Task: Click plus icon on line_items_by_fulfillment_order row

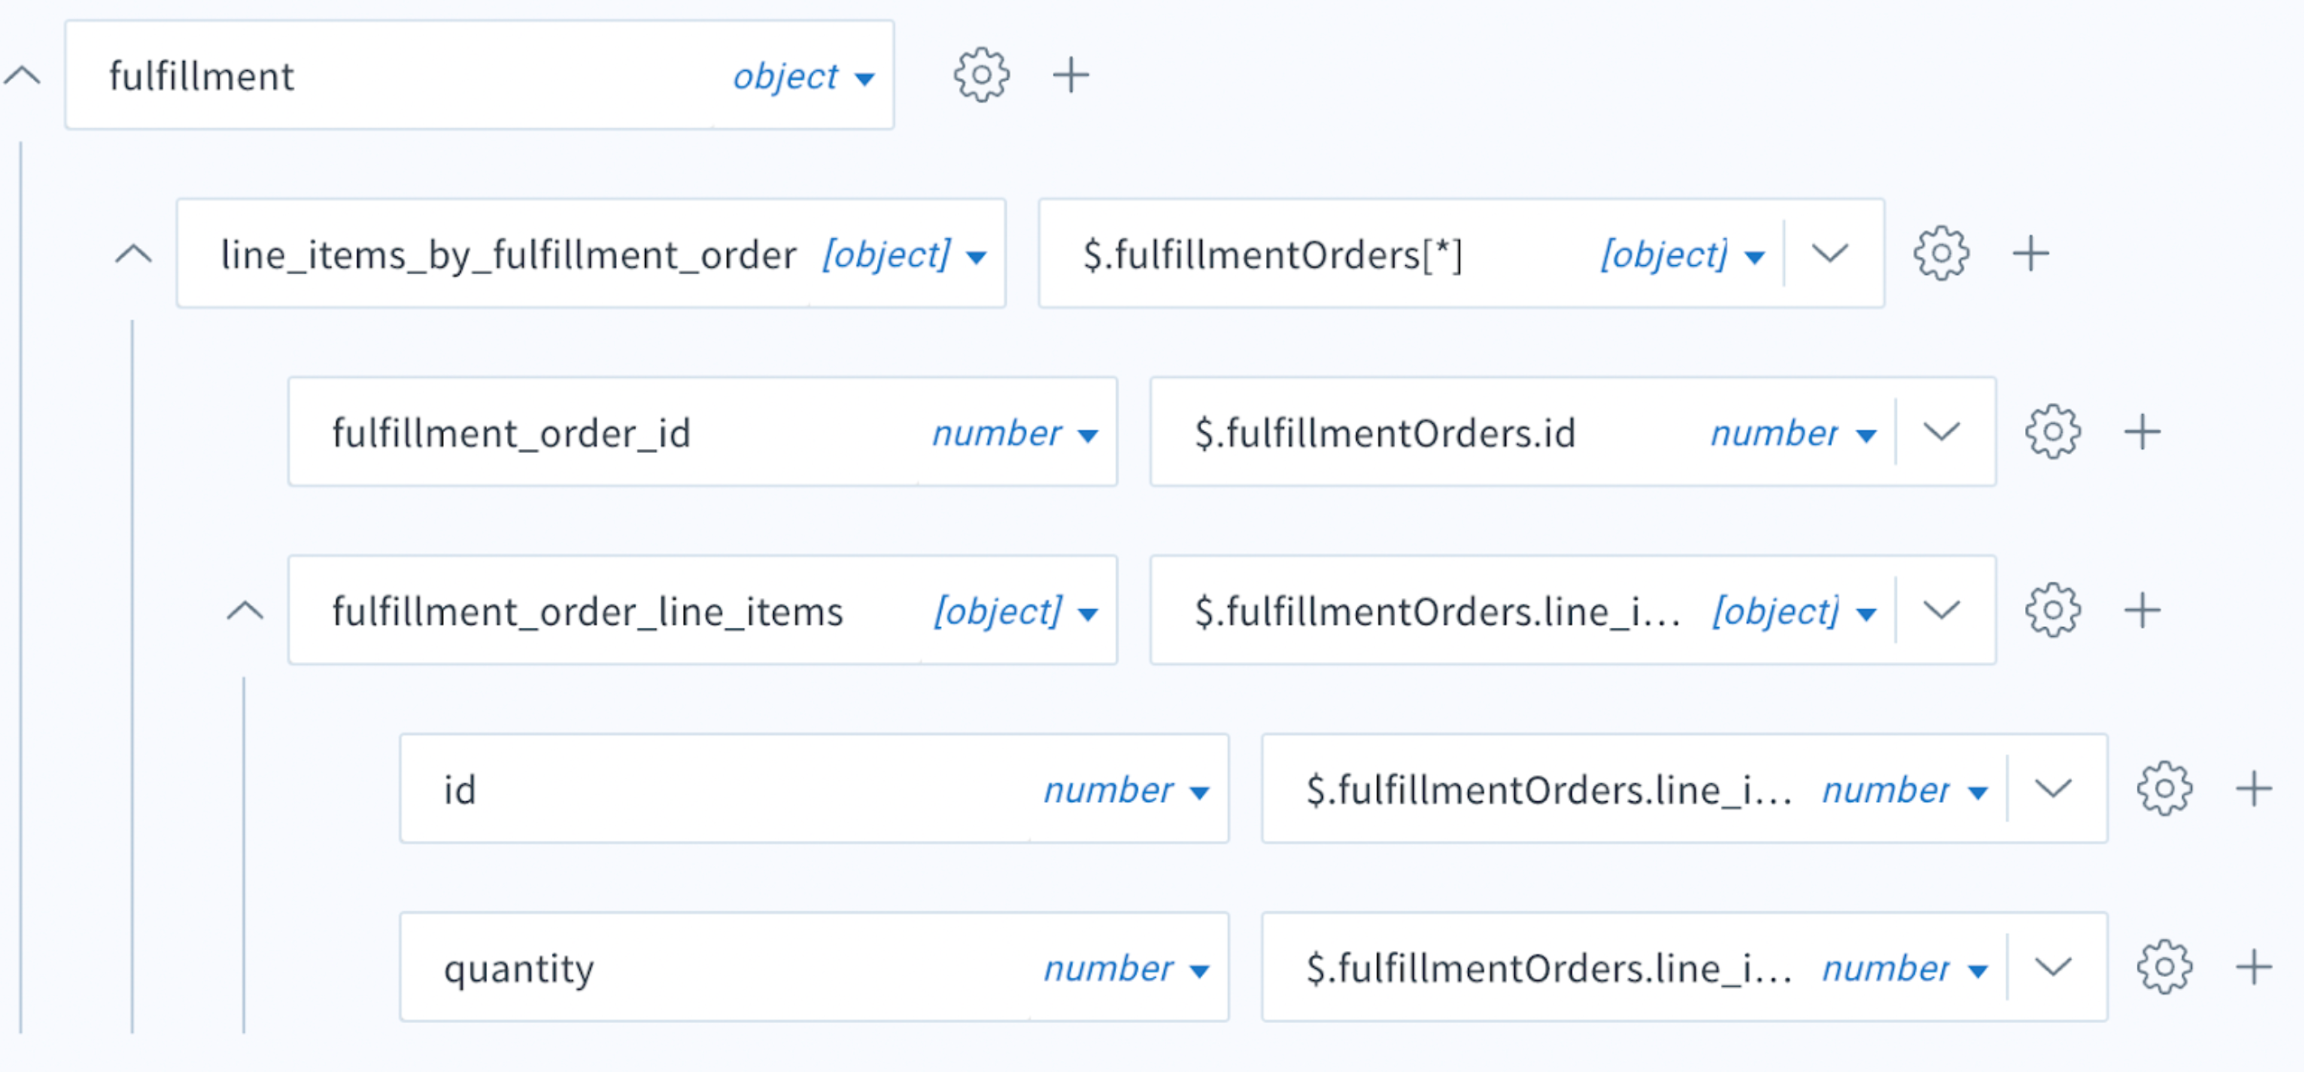Action: click(2031, 253)
